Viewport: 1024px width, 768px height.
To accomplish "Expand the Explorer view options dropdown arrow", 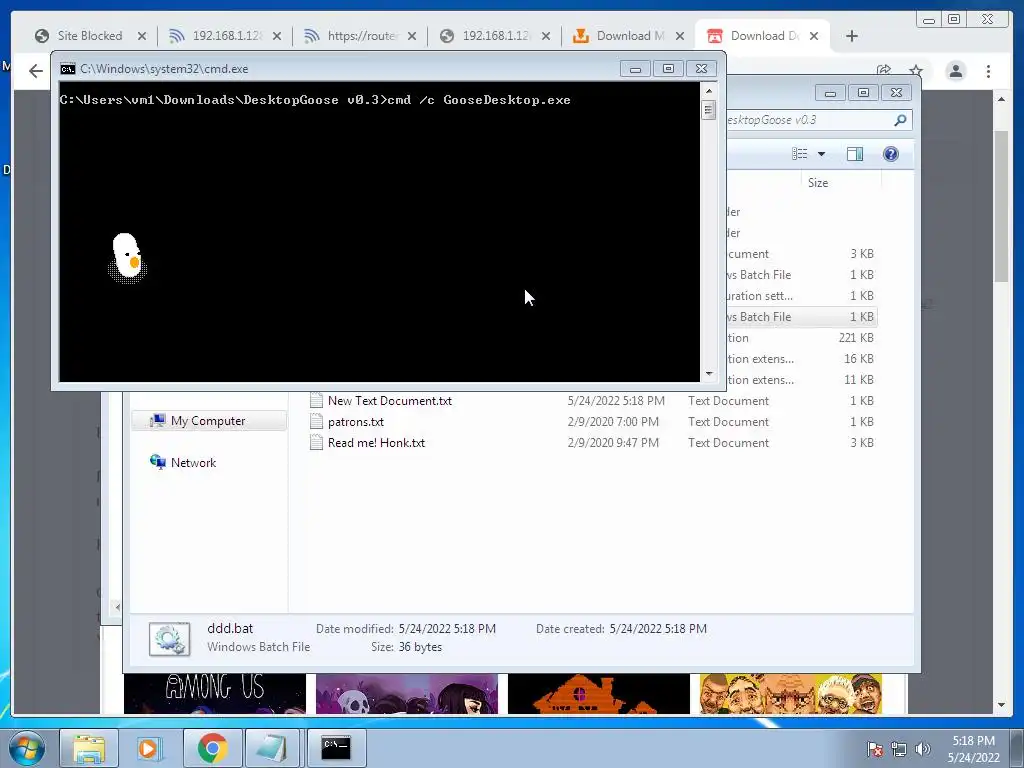I will coord(822,153).
